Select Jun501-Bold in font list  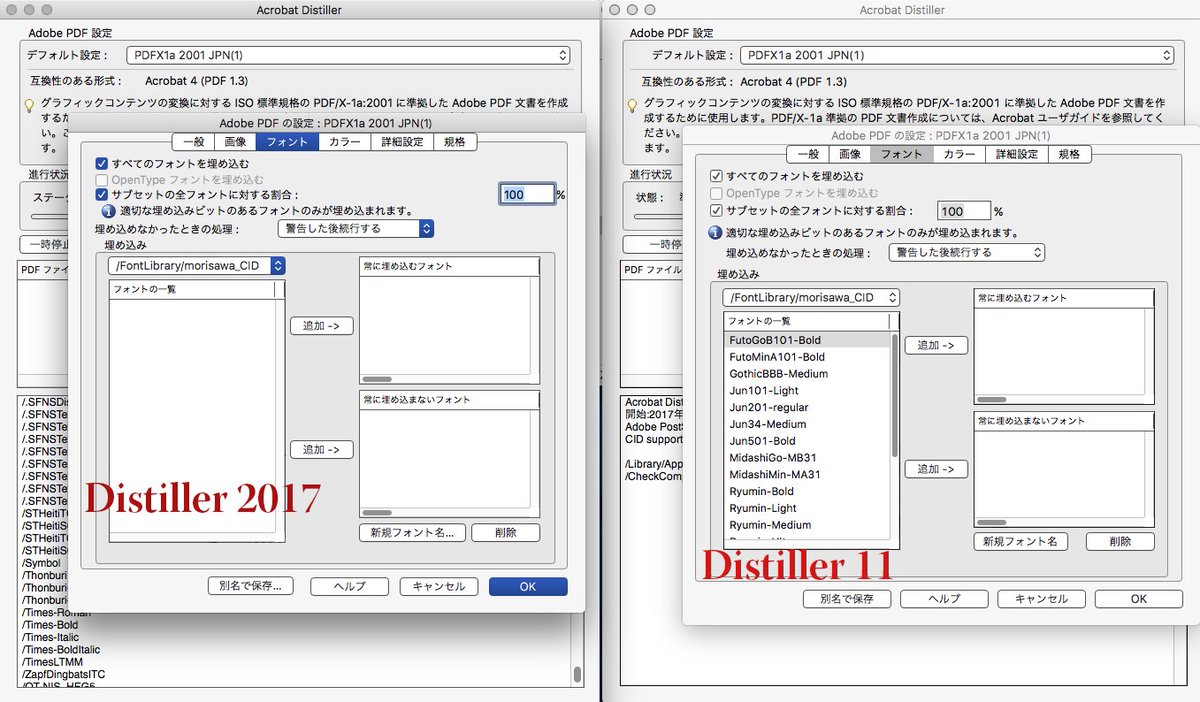coord(808,441)
